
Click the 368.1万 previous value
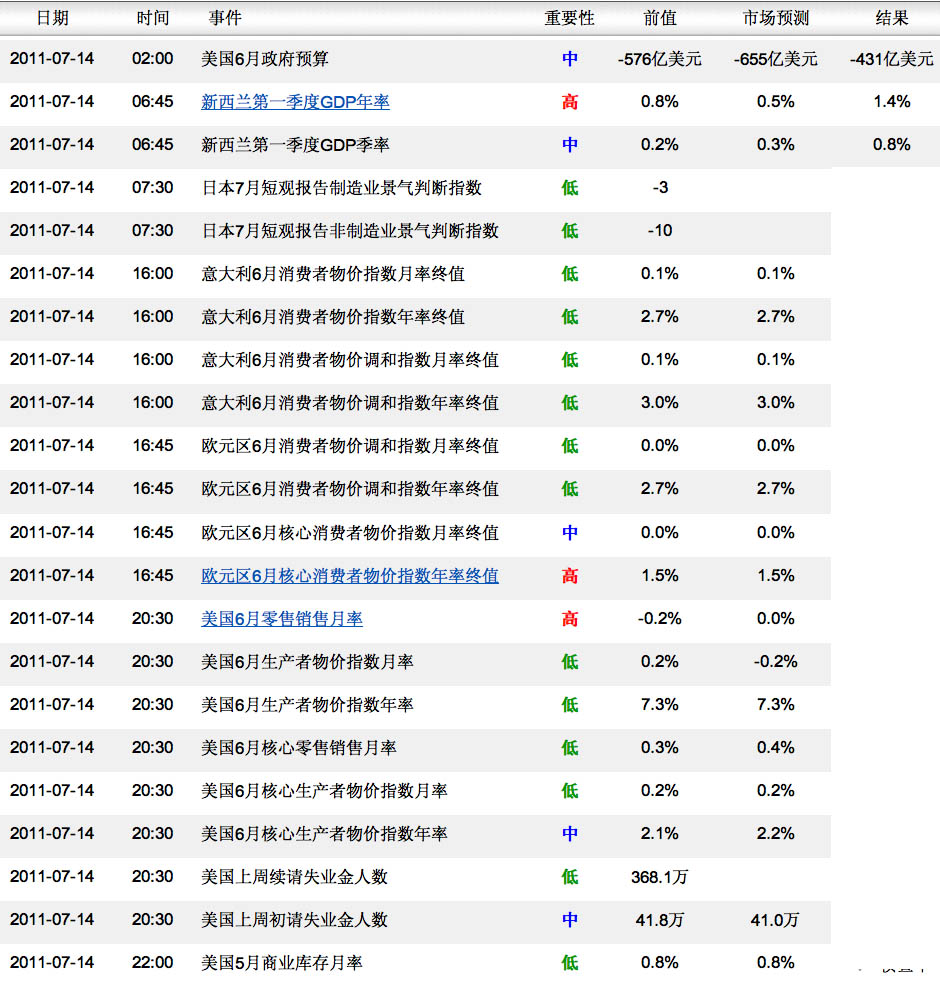660,876
